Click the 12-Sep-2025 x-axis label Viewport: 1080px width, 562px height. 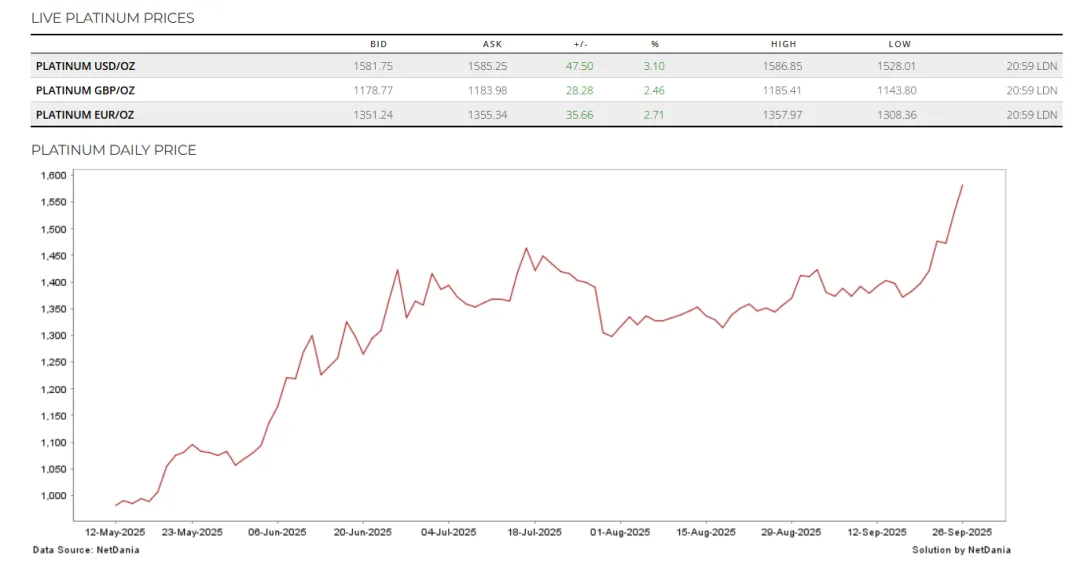point(877,532)
